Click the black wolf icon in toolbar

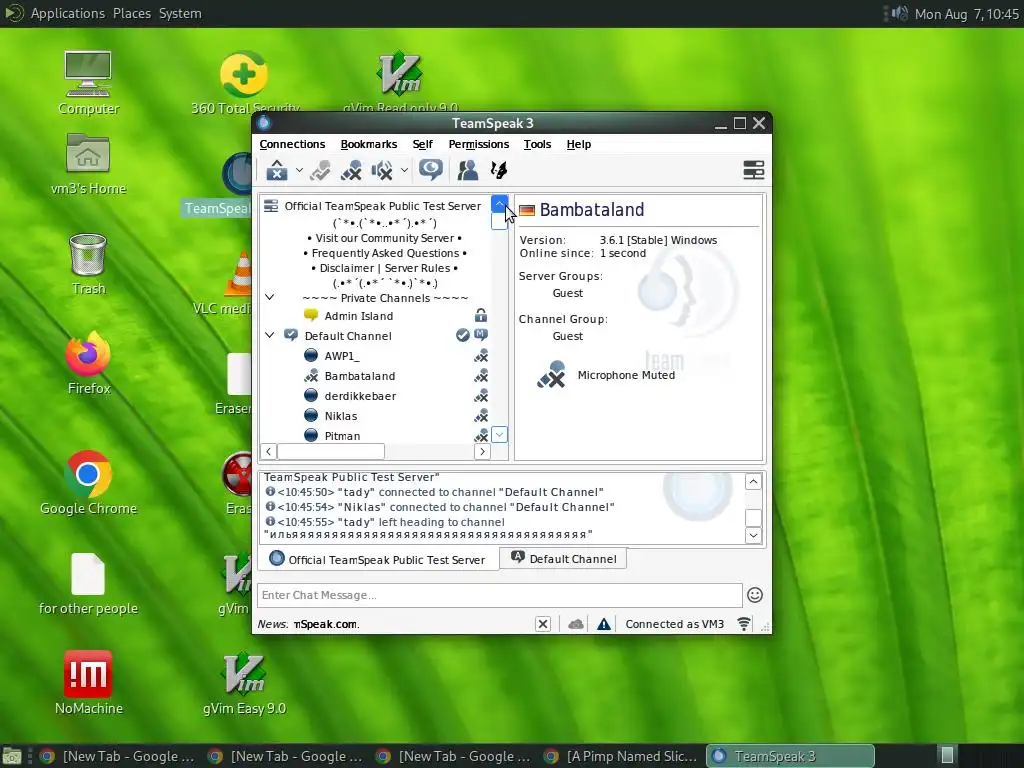(499, 170)
